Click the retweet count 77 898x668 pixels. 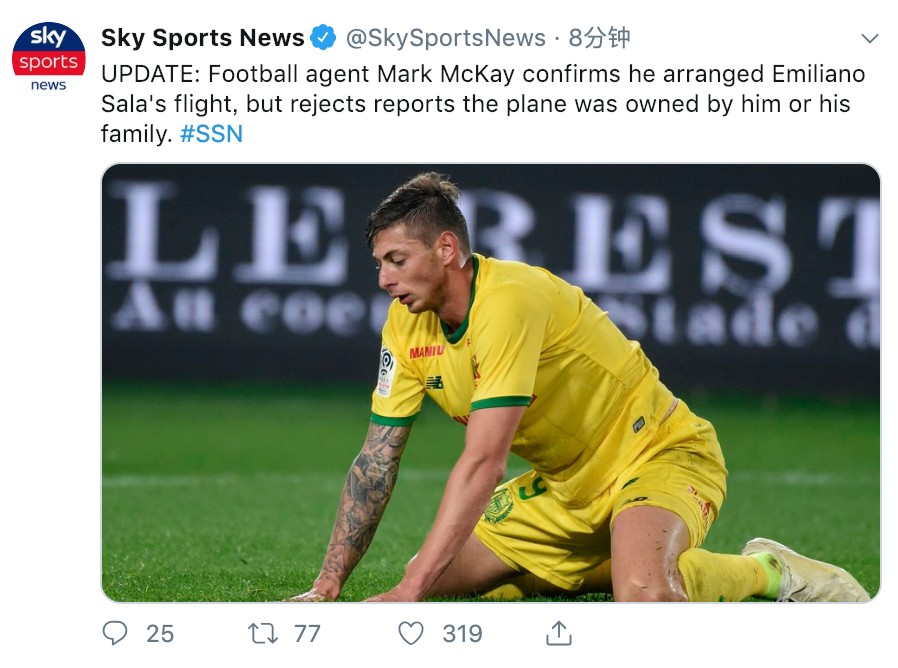(307, 633)
